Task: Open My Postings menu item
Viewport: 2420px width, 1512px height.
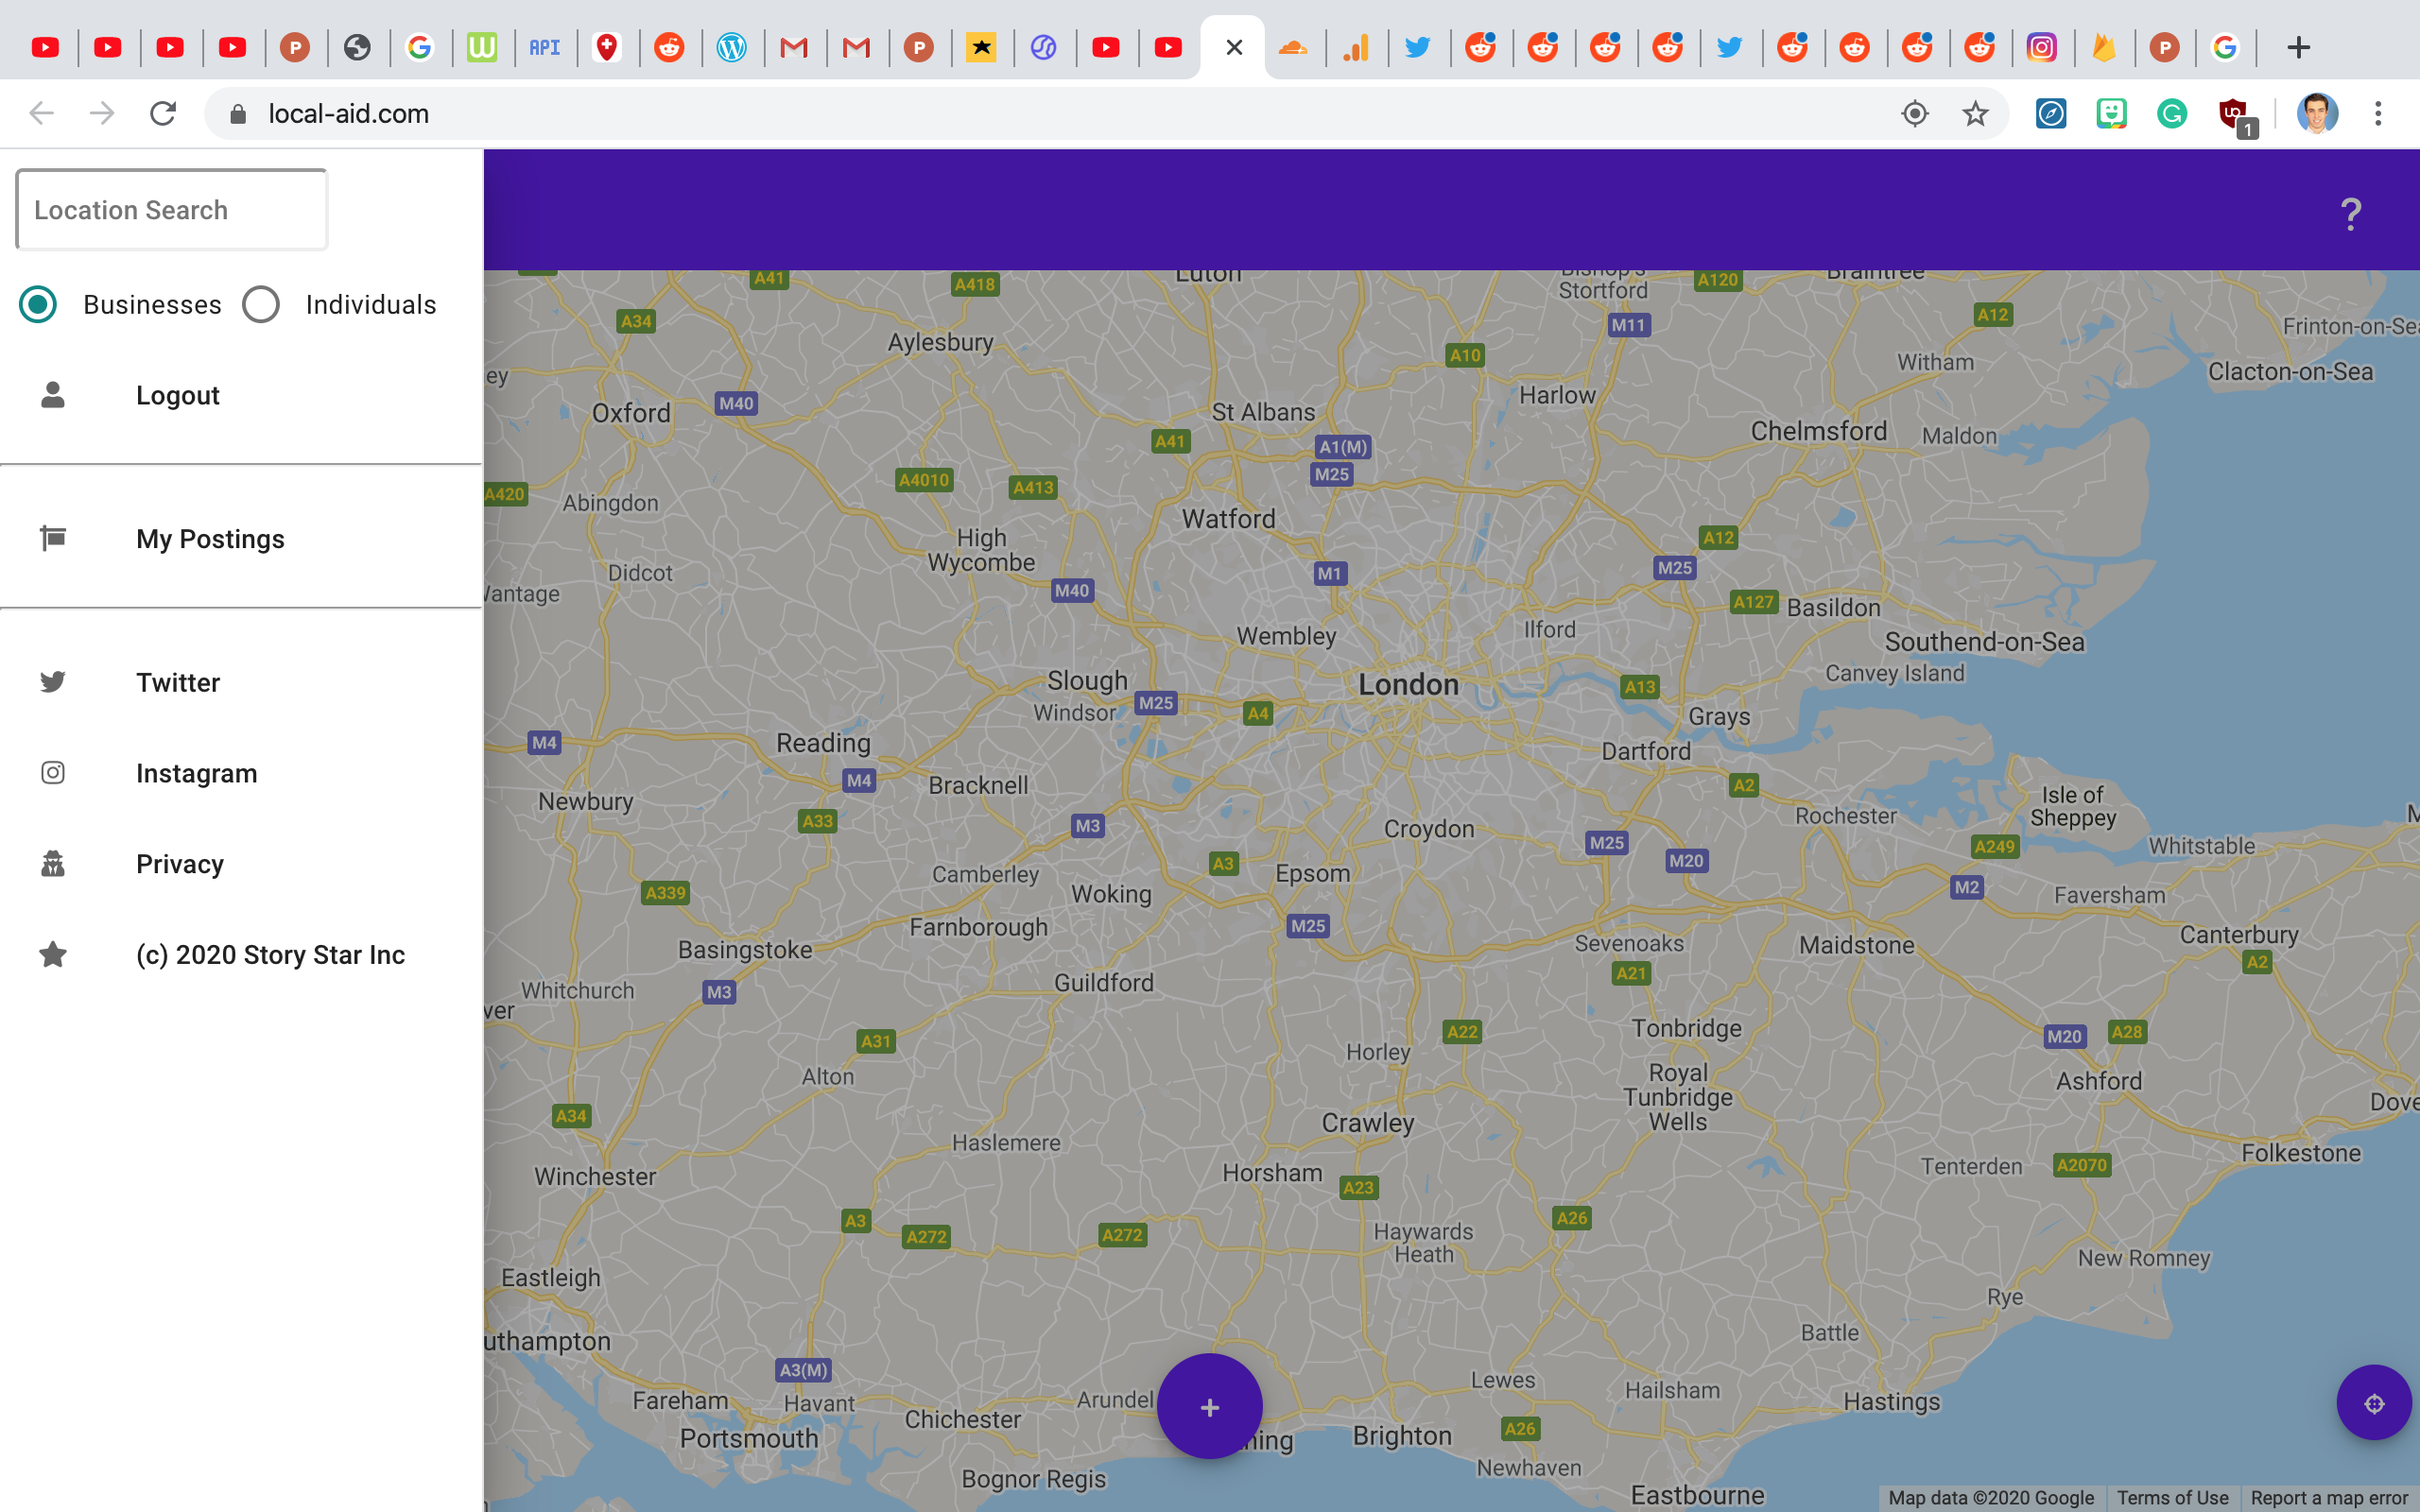Action: (210, 539)
